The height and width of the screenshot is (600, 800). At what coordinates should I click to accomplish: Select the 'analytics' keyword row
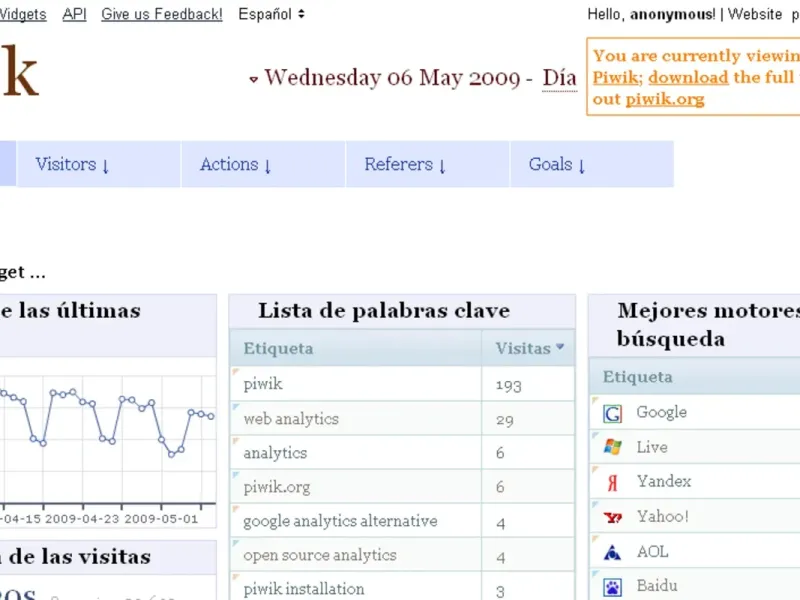(x=402, y=453)
